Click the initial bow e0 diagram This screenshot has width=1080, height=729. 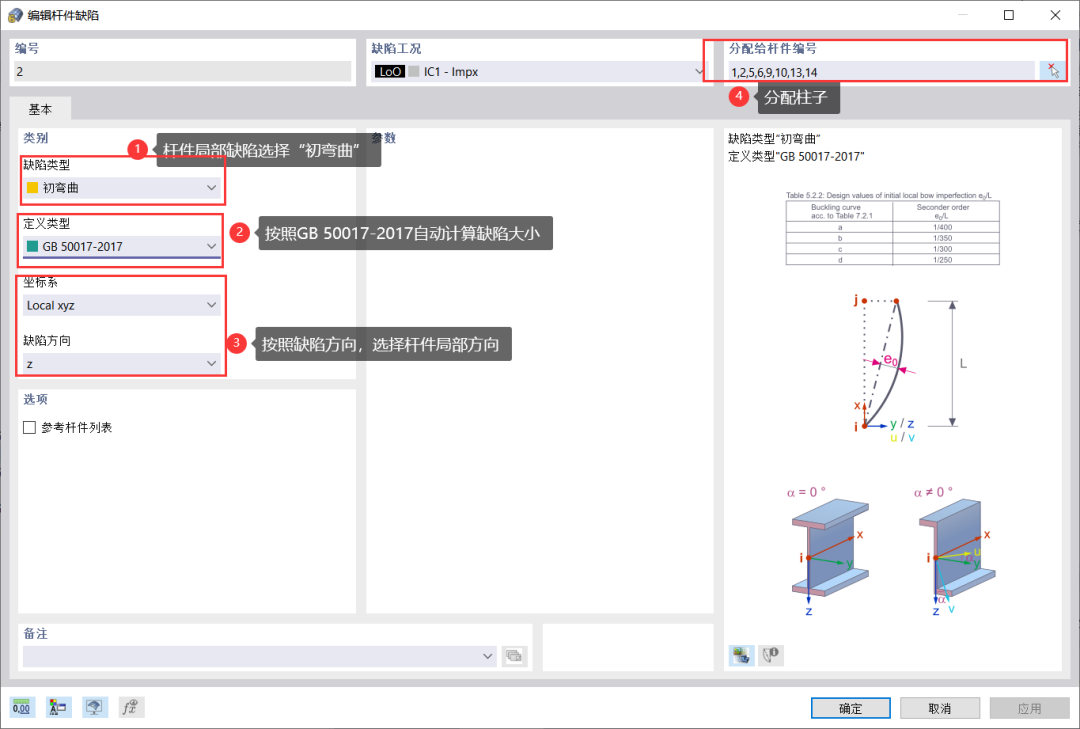[x=911, y=368]
